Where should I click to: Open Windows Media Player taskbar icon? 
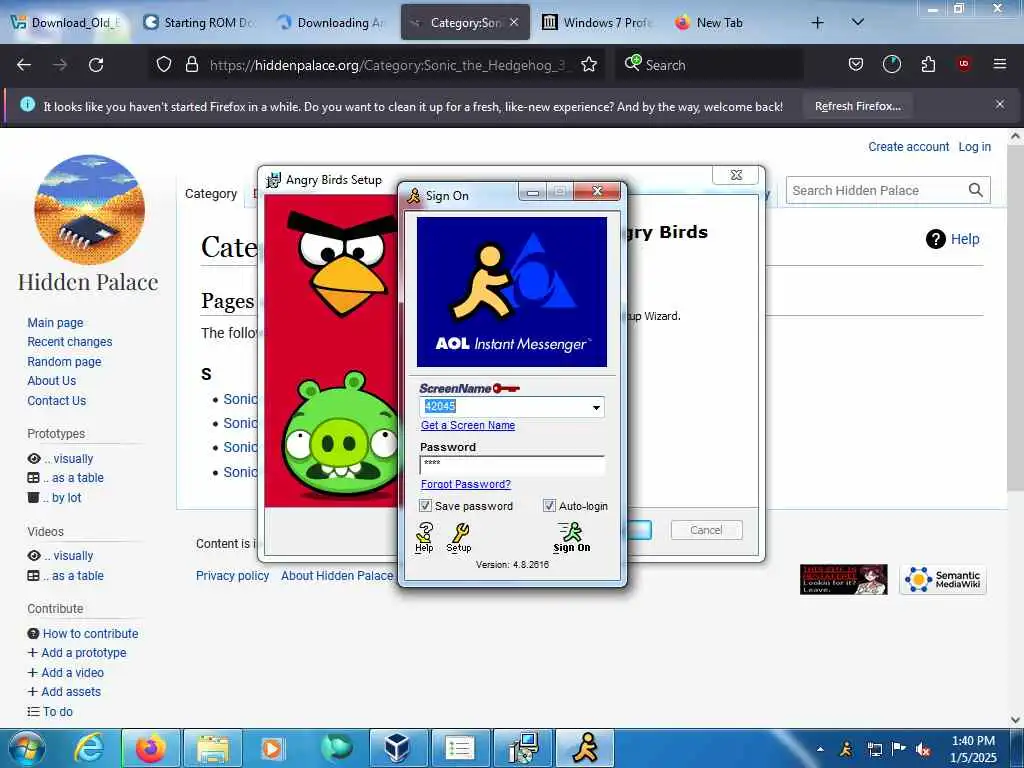pyautogui.click(x=272, y=748)
